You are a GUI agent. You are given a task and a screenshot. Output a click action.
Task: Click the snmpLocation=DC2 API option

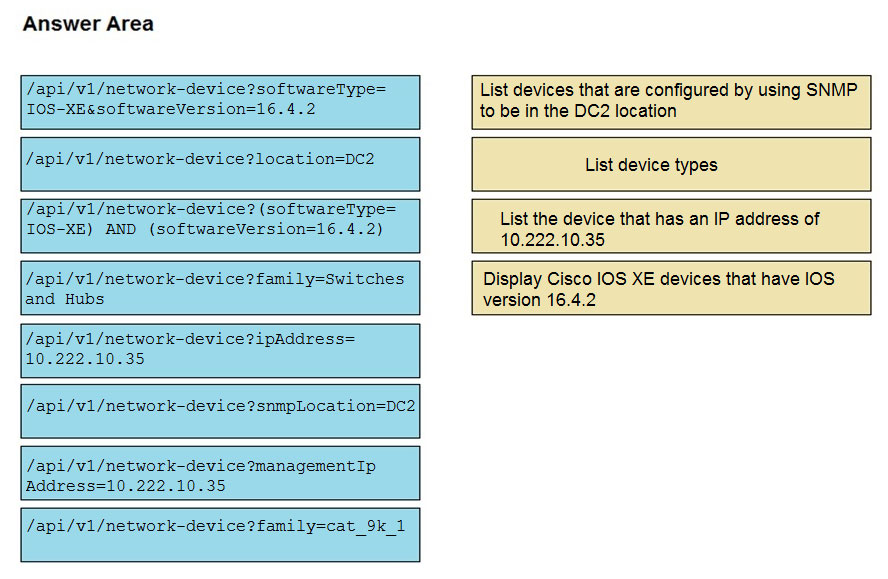(x=220, y=411)
